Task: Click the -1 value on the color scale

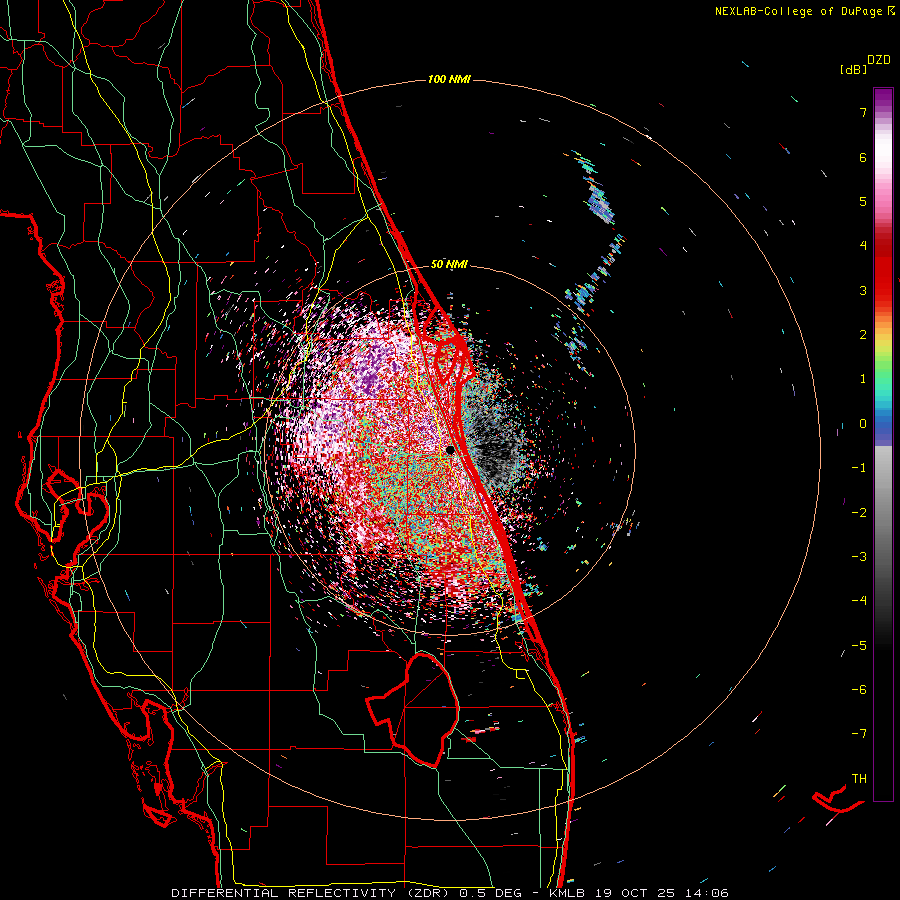Action: [859, 468]
